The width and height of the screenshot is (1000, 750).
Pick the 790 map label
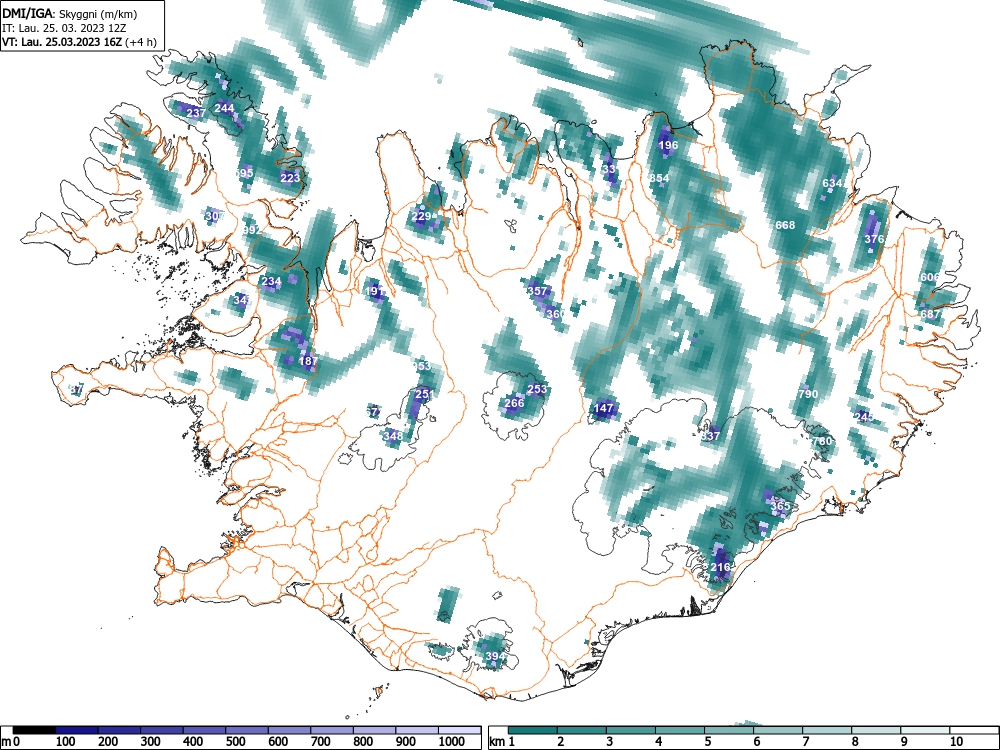click(808, 393)
